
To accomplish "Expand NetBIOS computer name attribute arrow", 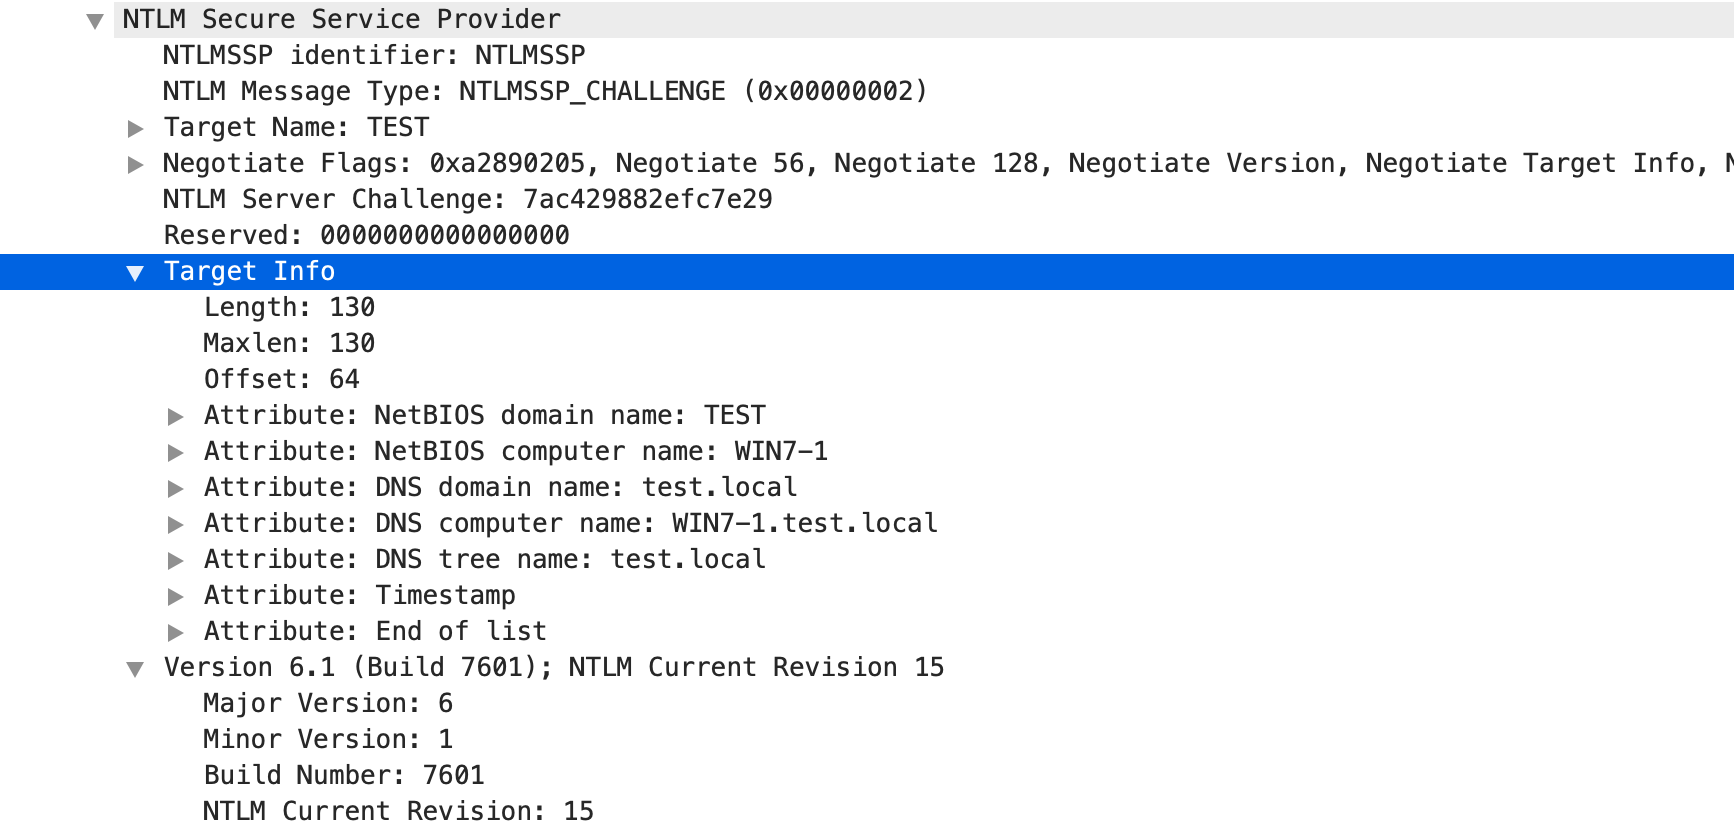I will (x=176, y=452).
